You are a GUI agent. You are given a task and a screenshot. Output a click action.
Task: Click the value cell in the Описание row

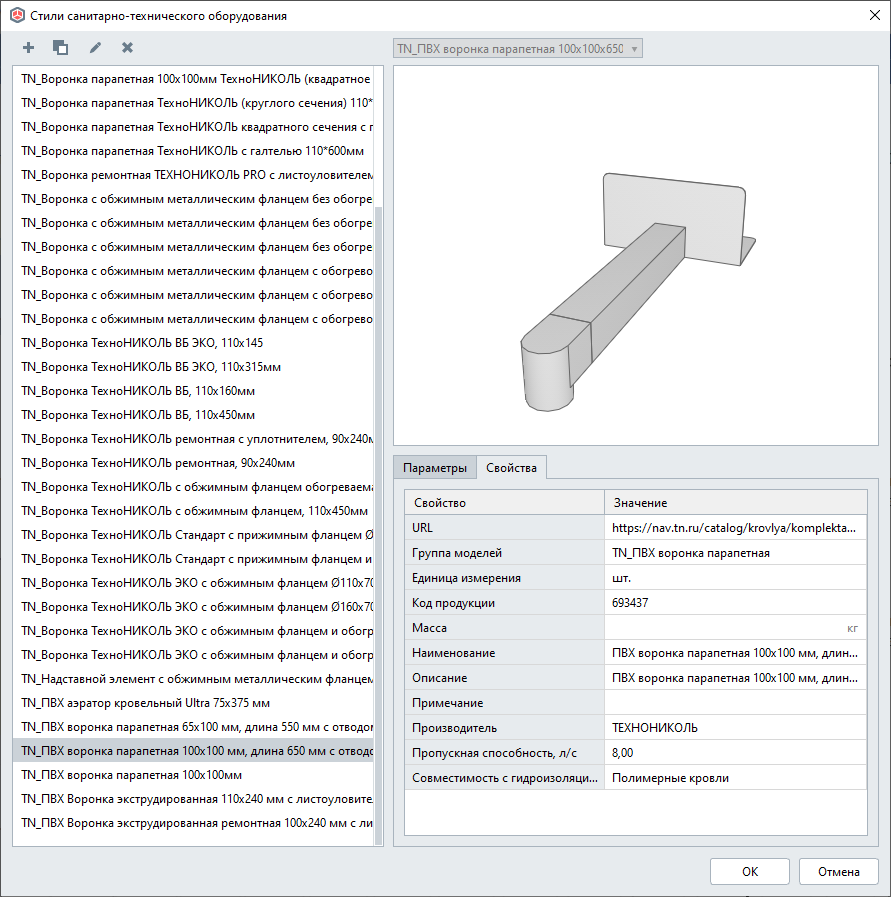pos(735,678)
